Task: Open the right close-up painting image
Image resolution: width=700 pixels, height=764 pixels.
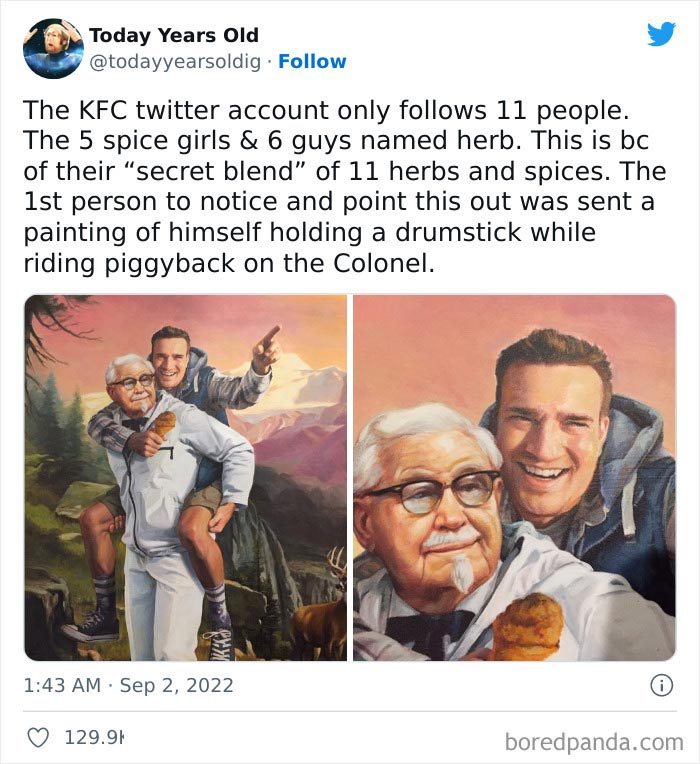Action: tap(514, 478)
